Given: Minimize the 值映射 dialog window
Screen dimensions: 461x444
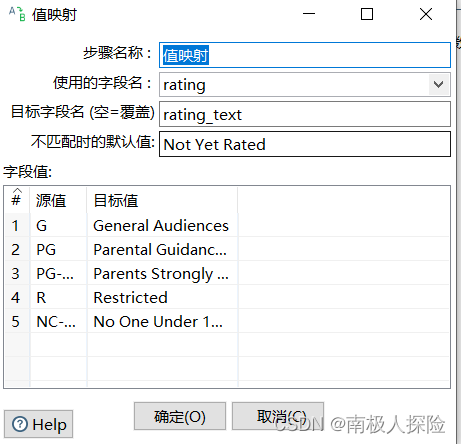Looking at the screenshot, I should (x=309, y=14).
